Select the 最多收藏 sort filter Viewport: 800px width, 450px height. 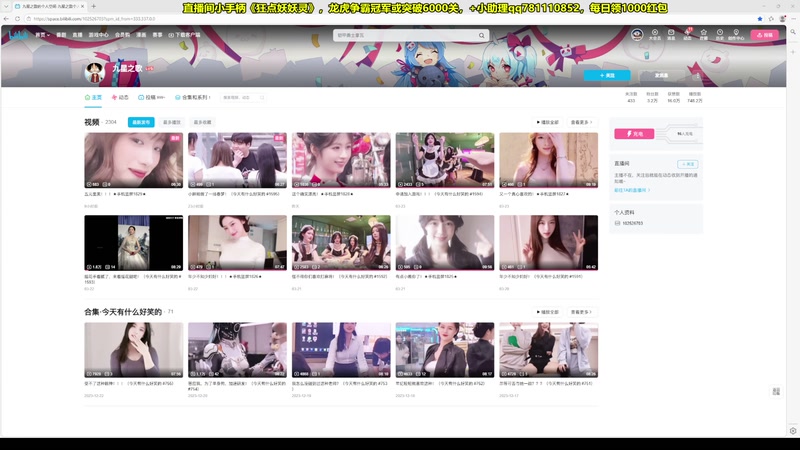201,122
